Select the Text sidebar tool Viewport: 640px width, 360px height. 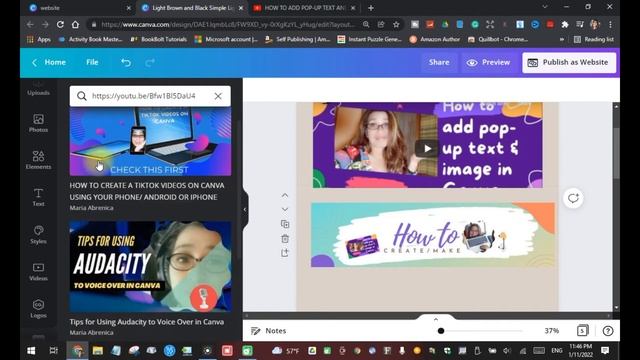coord(38,197)
